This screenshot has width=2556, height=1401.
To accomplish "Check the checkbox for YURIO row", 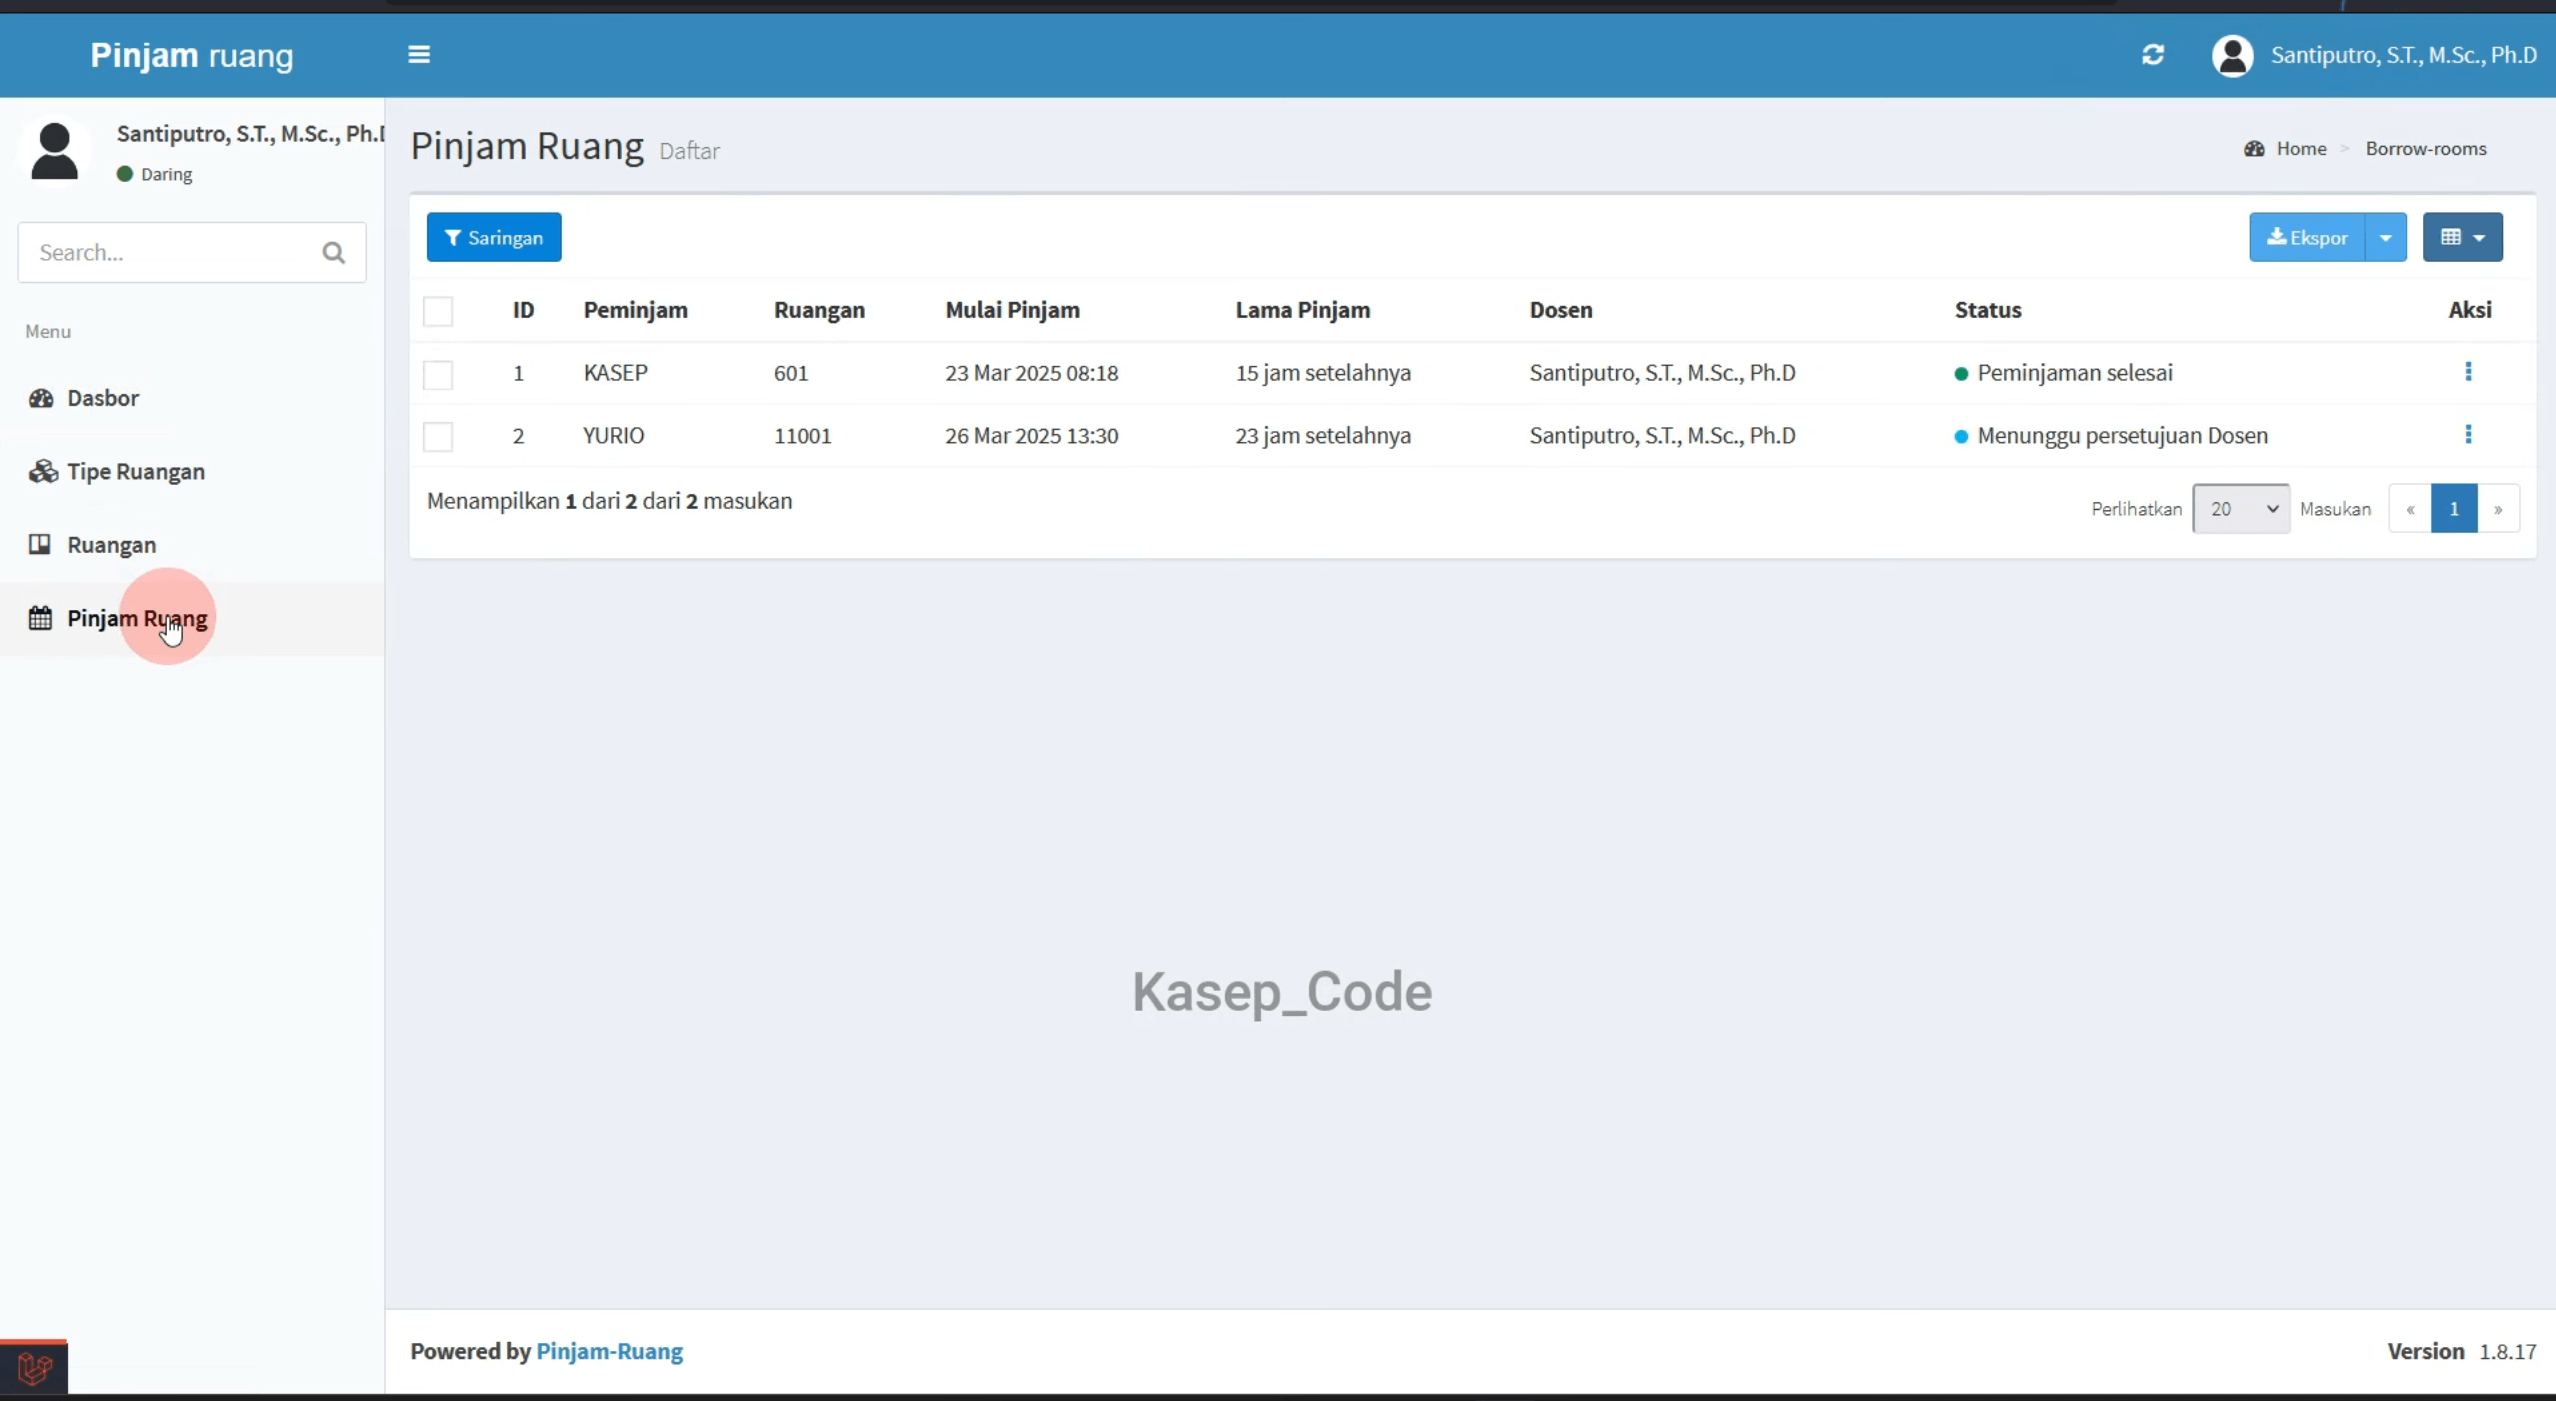I will (438, 436).
